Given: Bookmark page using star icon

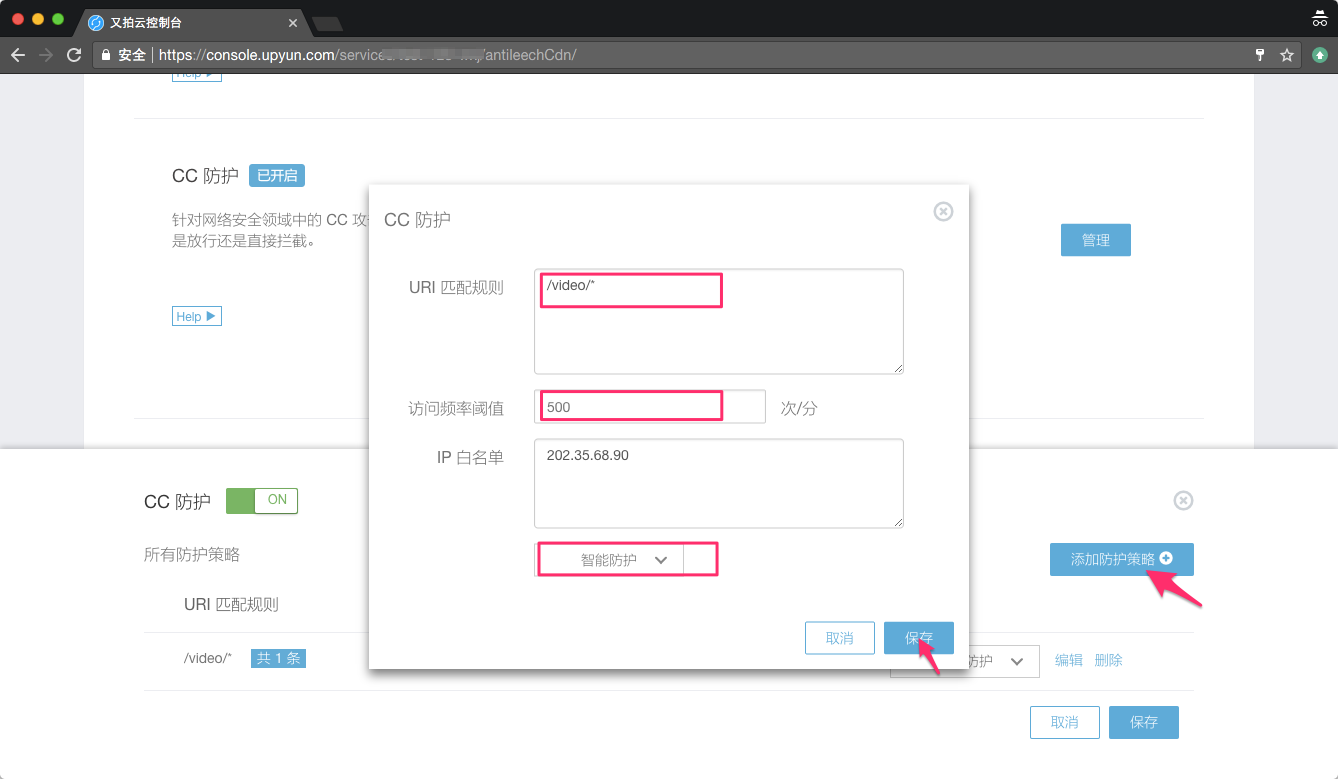Looking at the screenshot, I should 1287,55.
